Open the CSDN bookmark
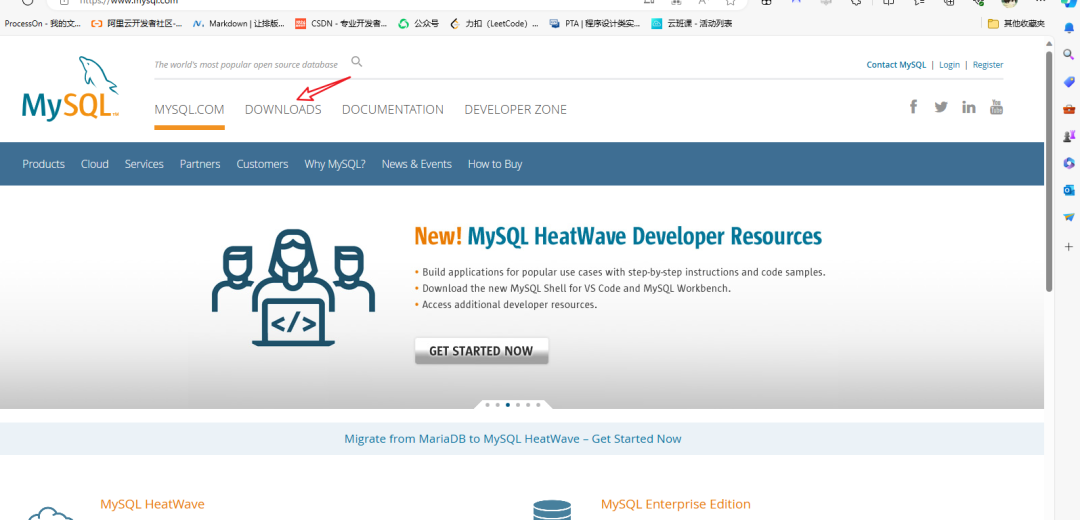This screenshot has width=1080, height=520. 341,23
